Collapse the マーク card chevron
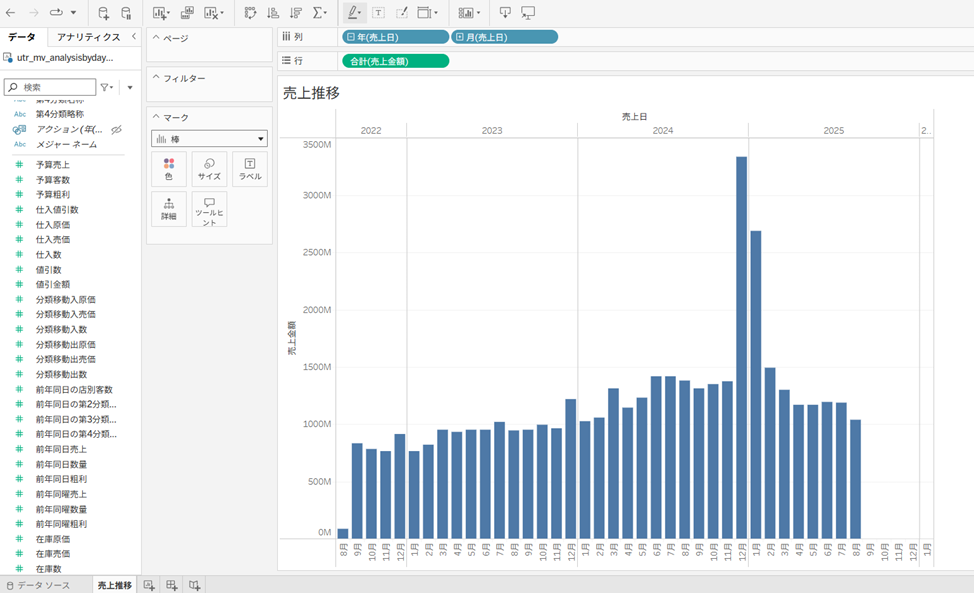Screen dimensions: 974x593 (x=156, y=117)
